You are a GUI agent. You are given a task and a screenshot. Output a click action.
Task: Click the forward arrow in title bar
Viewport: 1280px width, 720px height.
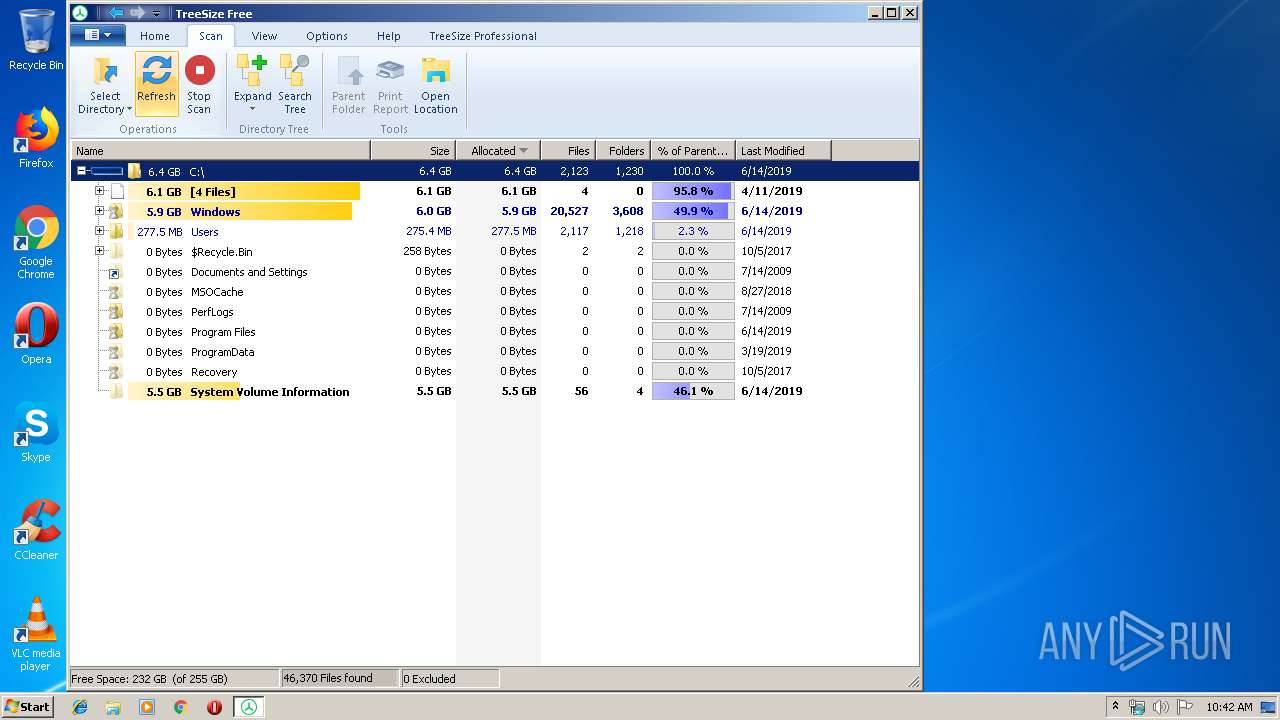coord(137,13)
